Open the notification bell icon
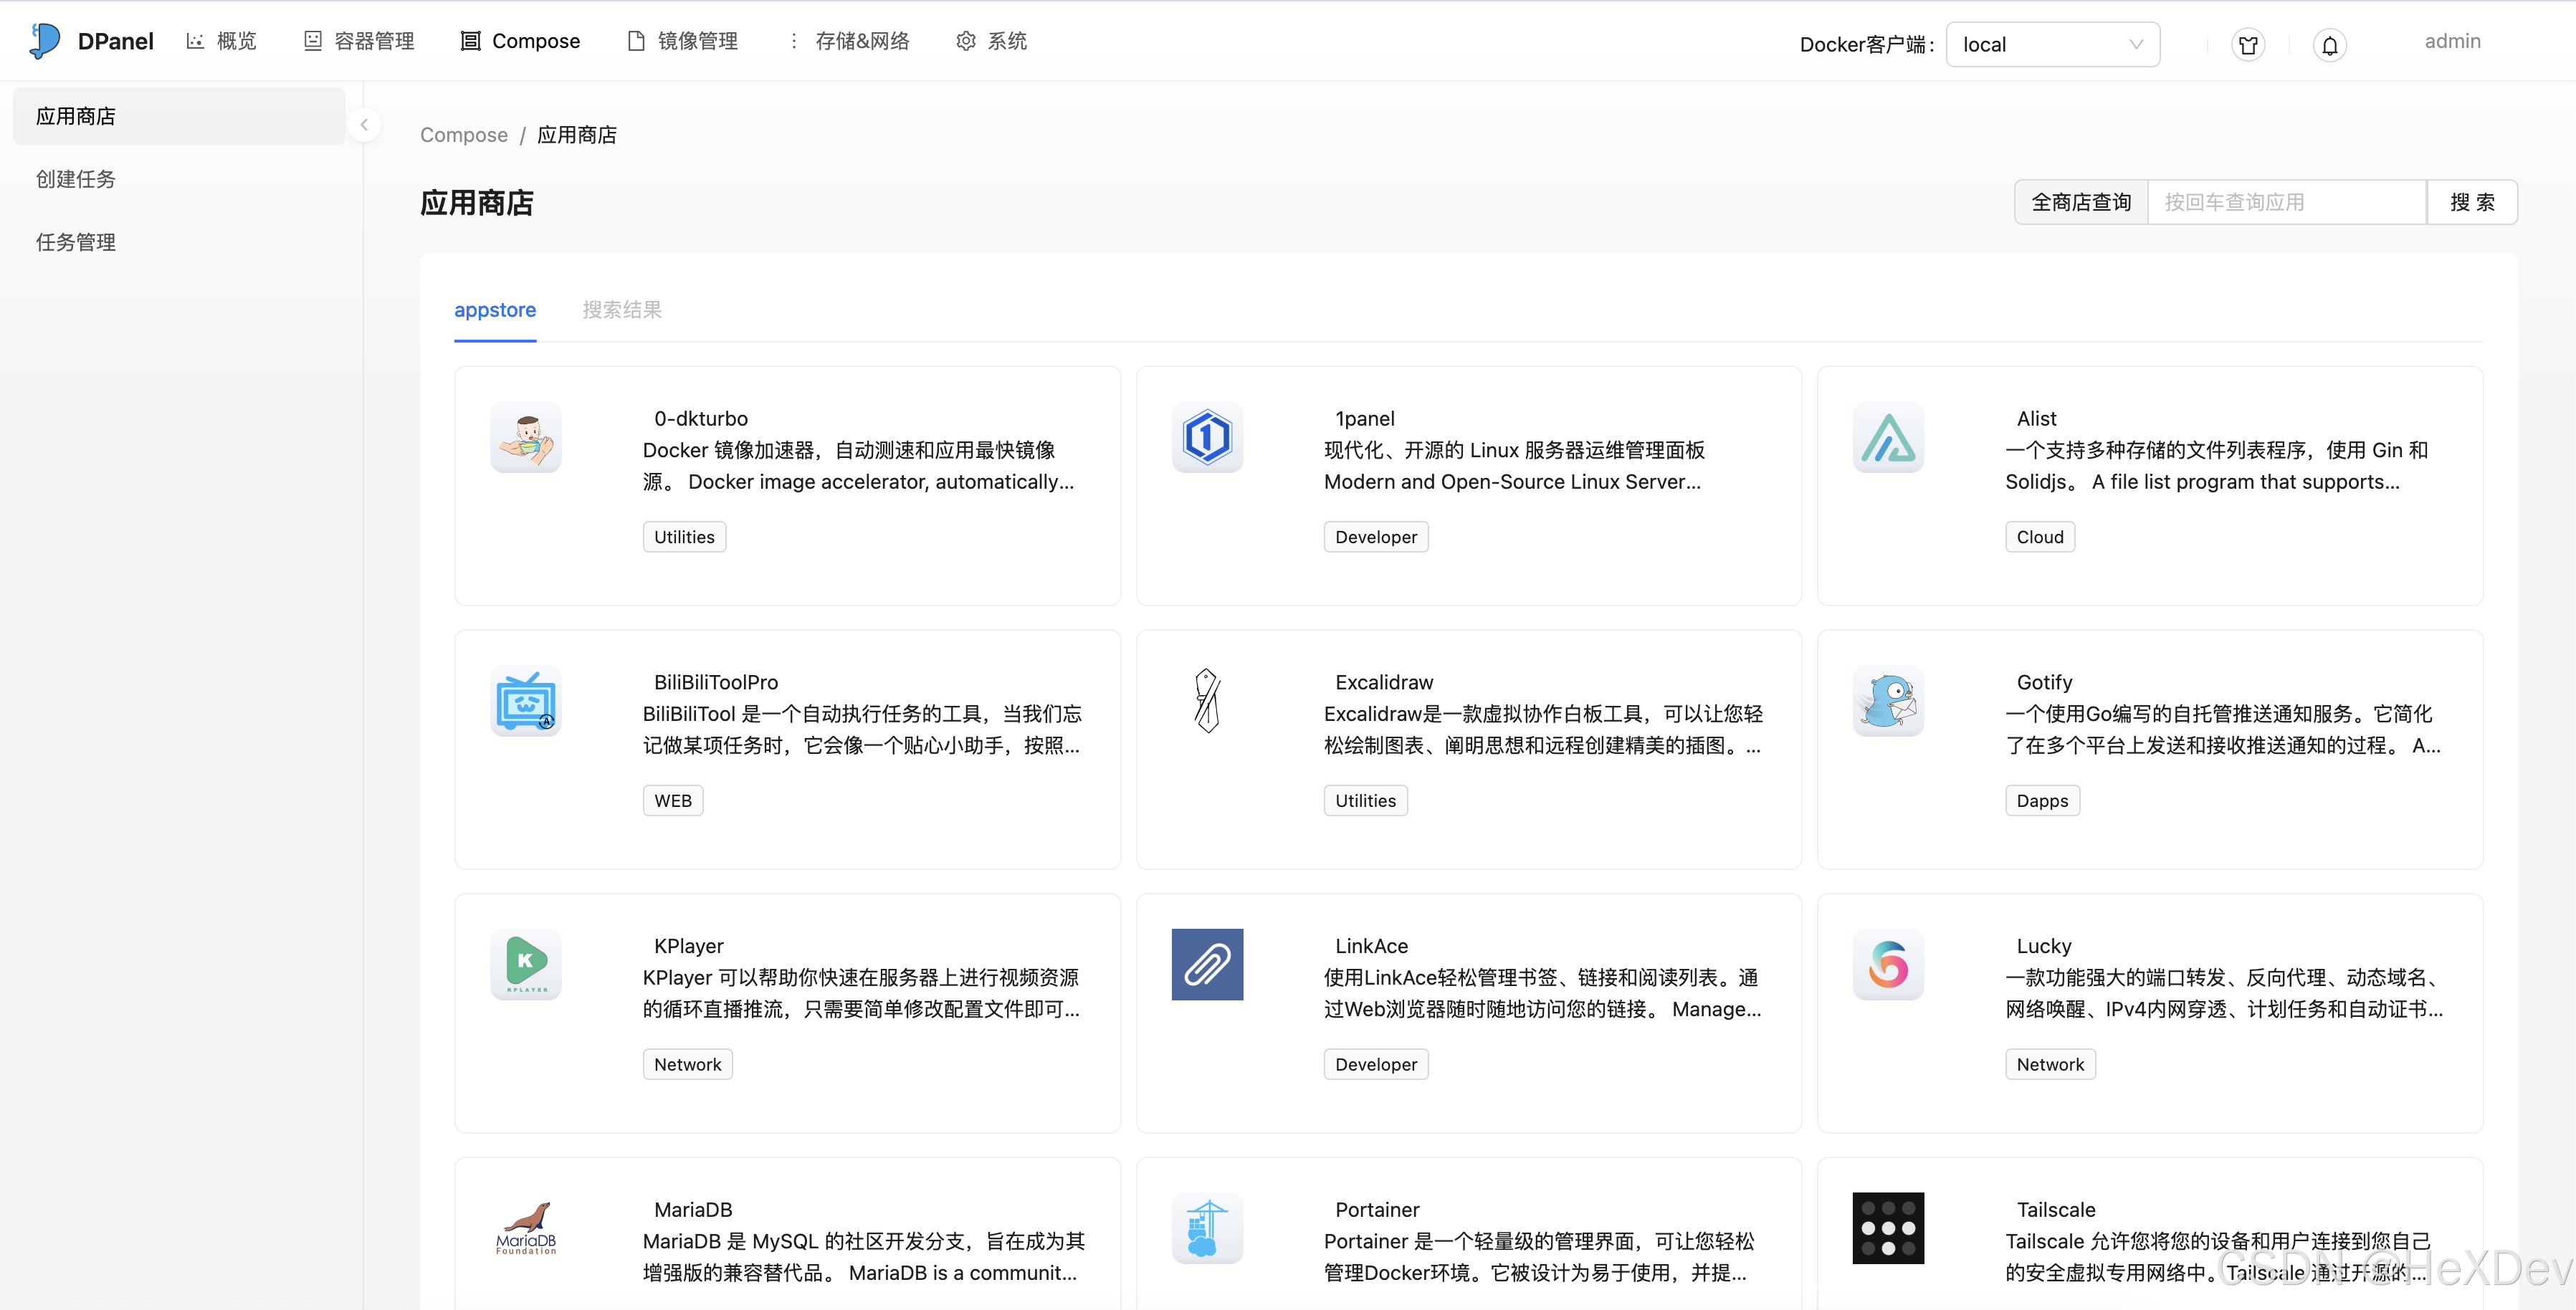Screen dimensions: 2576x1310 (2329, 45)
